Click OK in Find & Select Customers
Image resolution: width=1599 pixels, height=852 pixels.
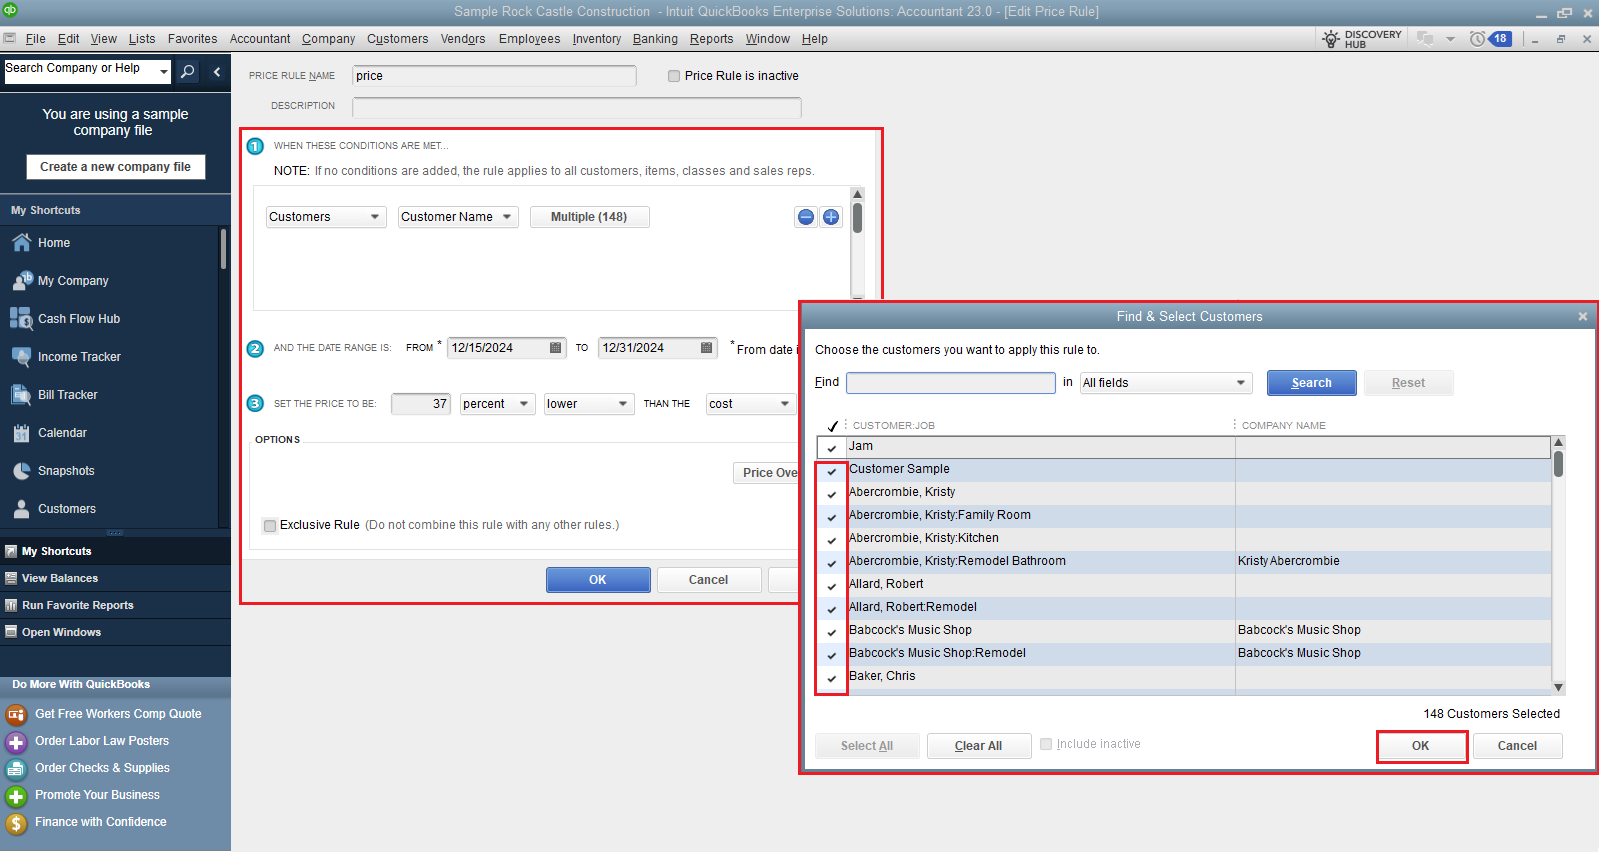coord(1421,746)
